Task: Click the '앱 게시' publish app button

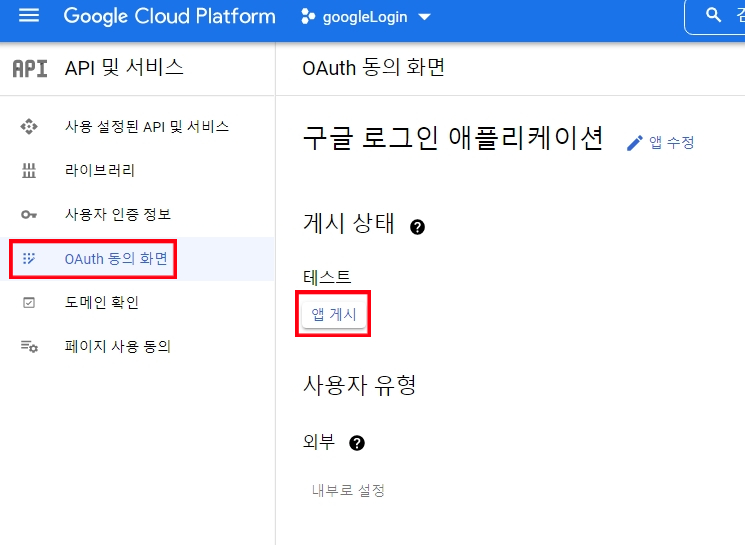Action: (334, 314)
